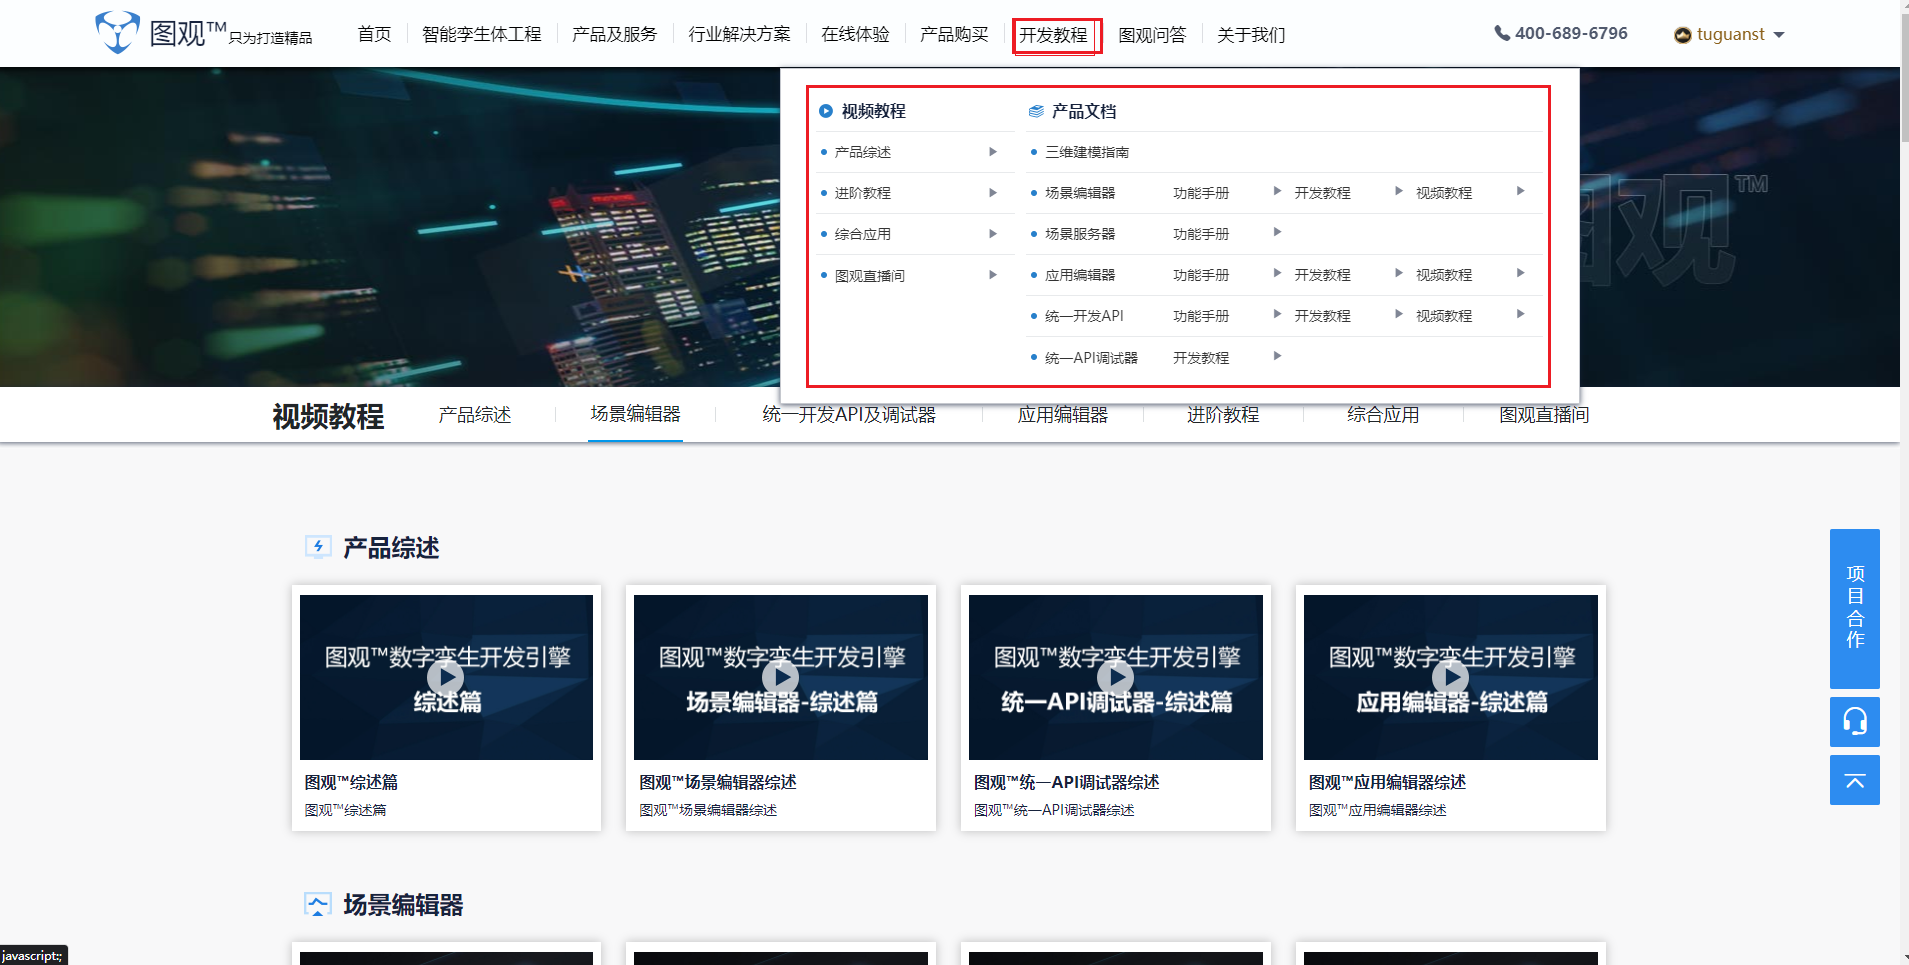Open 产品及服务 navigation item
The image size is (1909, 965).
pyautogui.click(x=615, y=34)
